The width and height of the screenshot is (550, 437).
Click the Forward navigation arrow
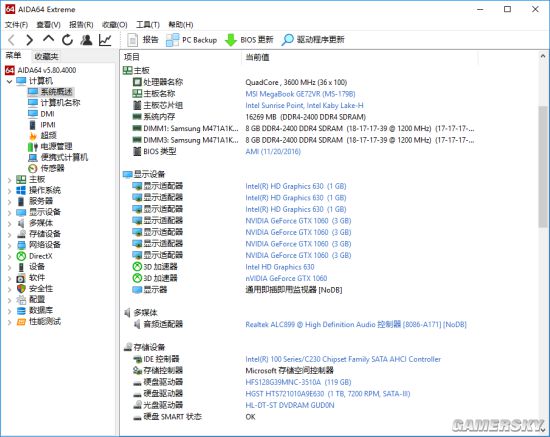click(30, 40)
